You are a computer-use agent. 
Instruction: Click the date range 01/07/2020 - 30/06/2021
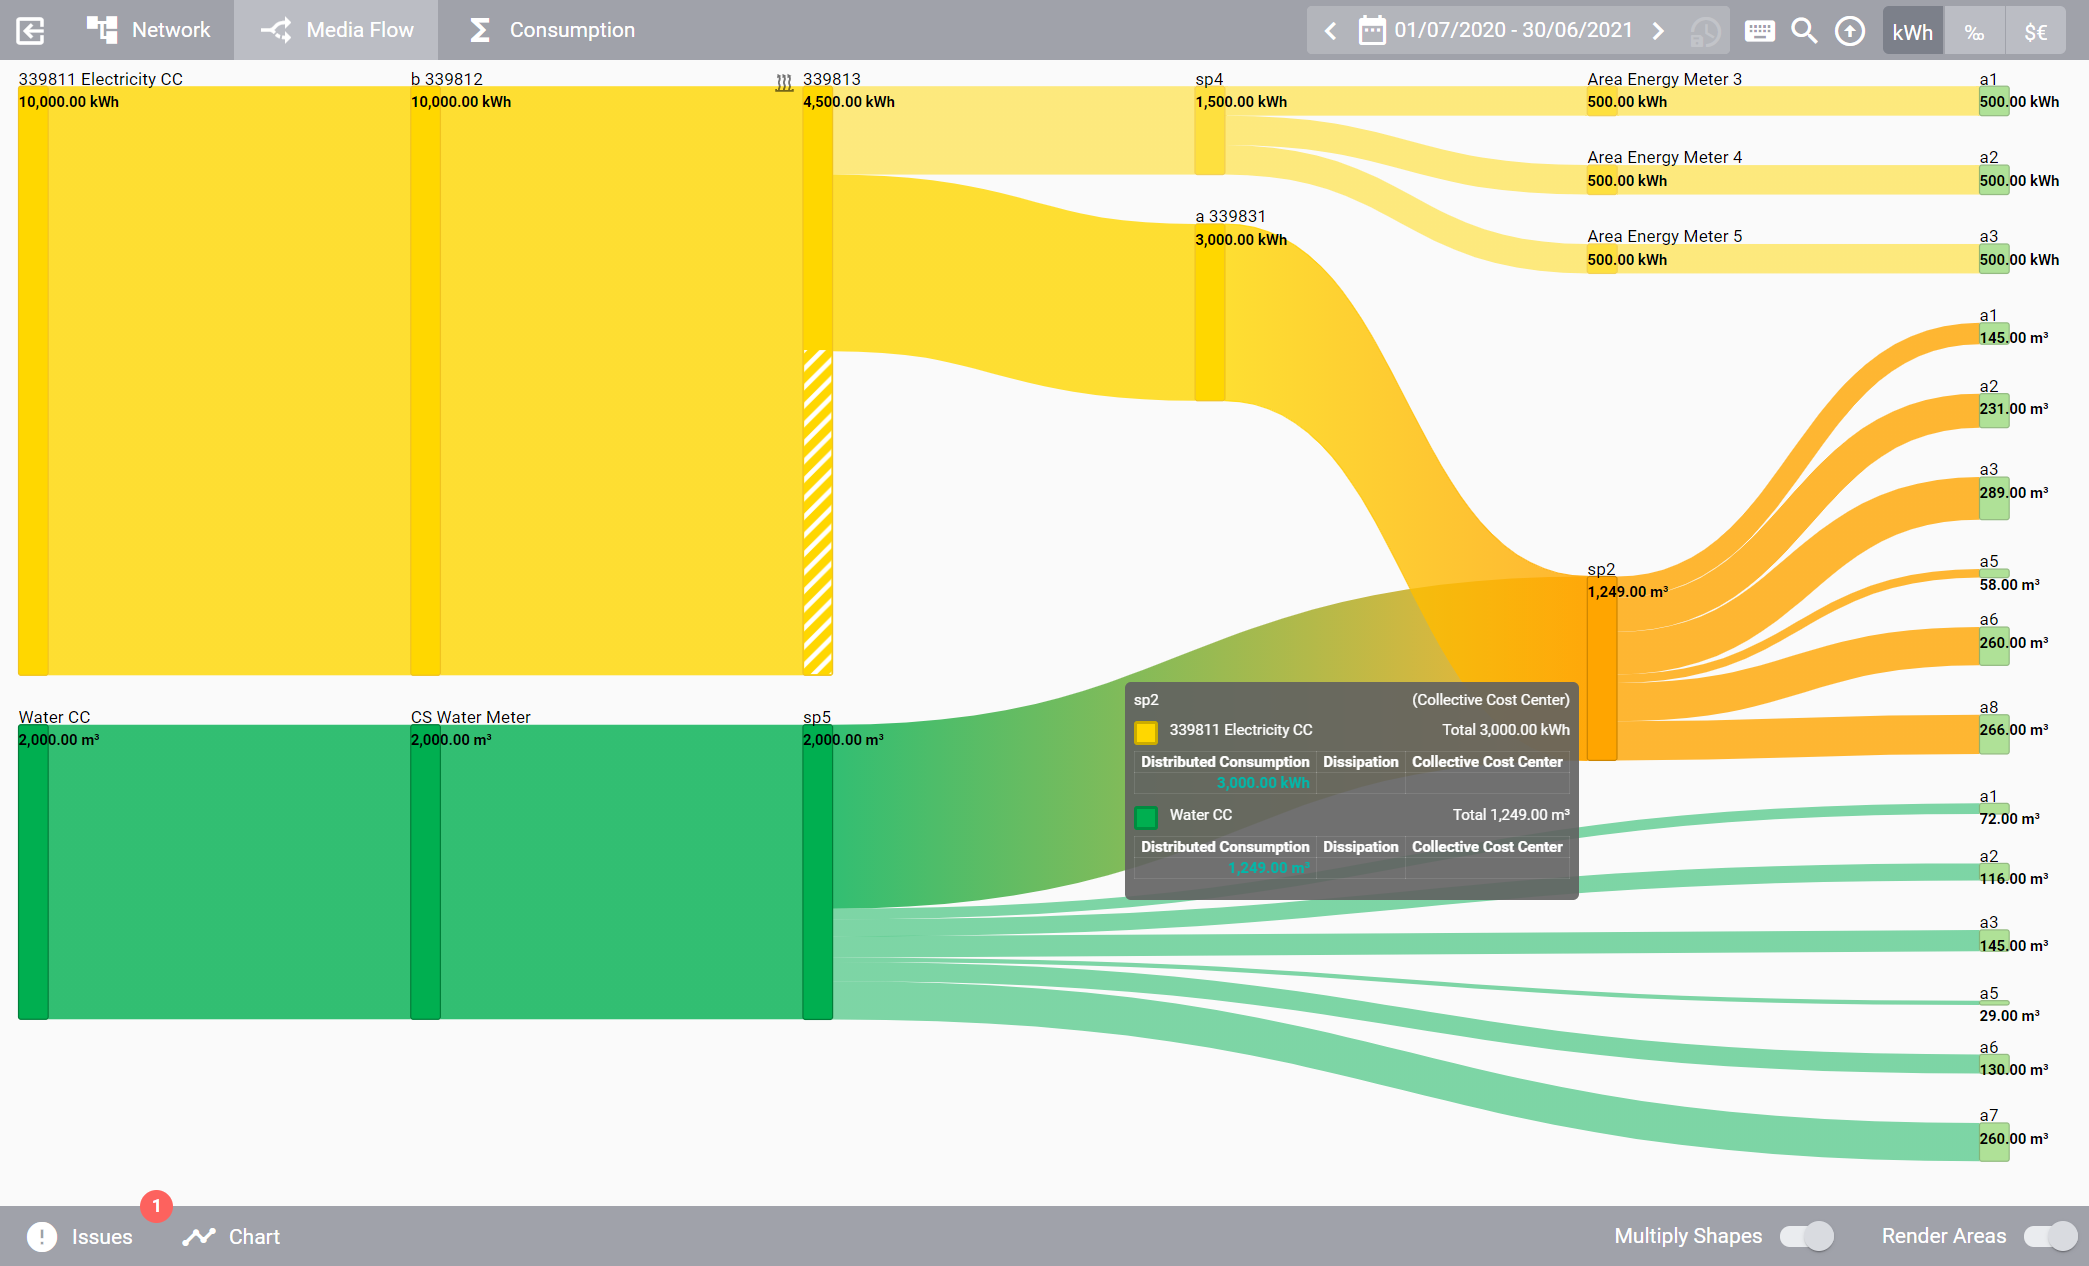click(1513, 30)
